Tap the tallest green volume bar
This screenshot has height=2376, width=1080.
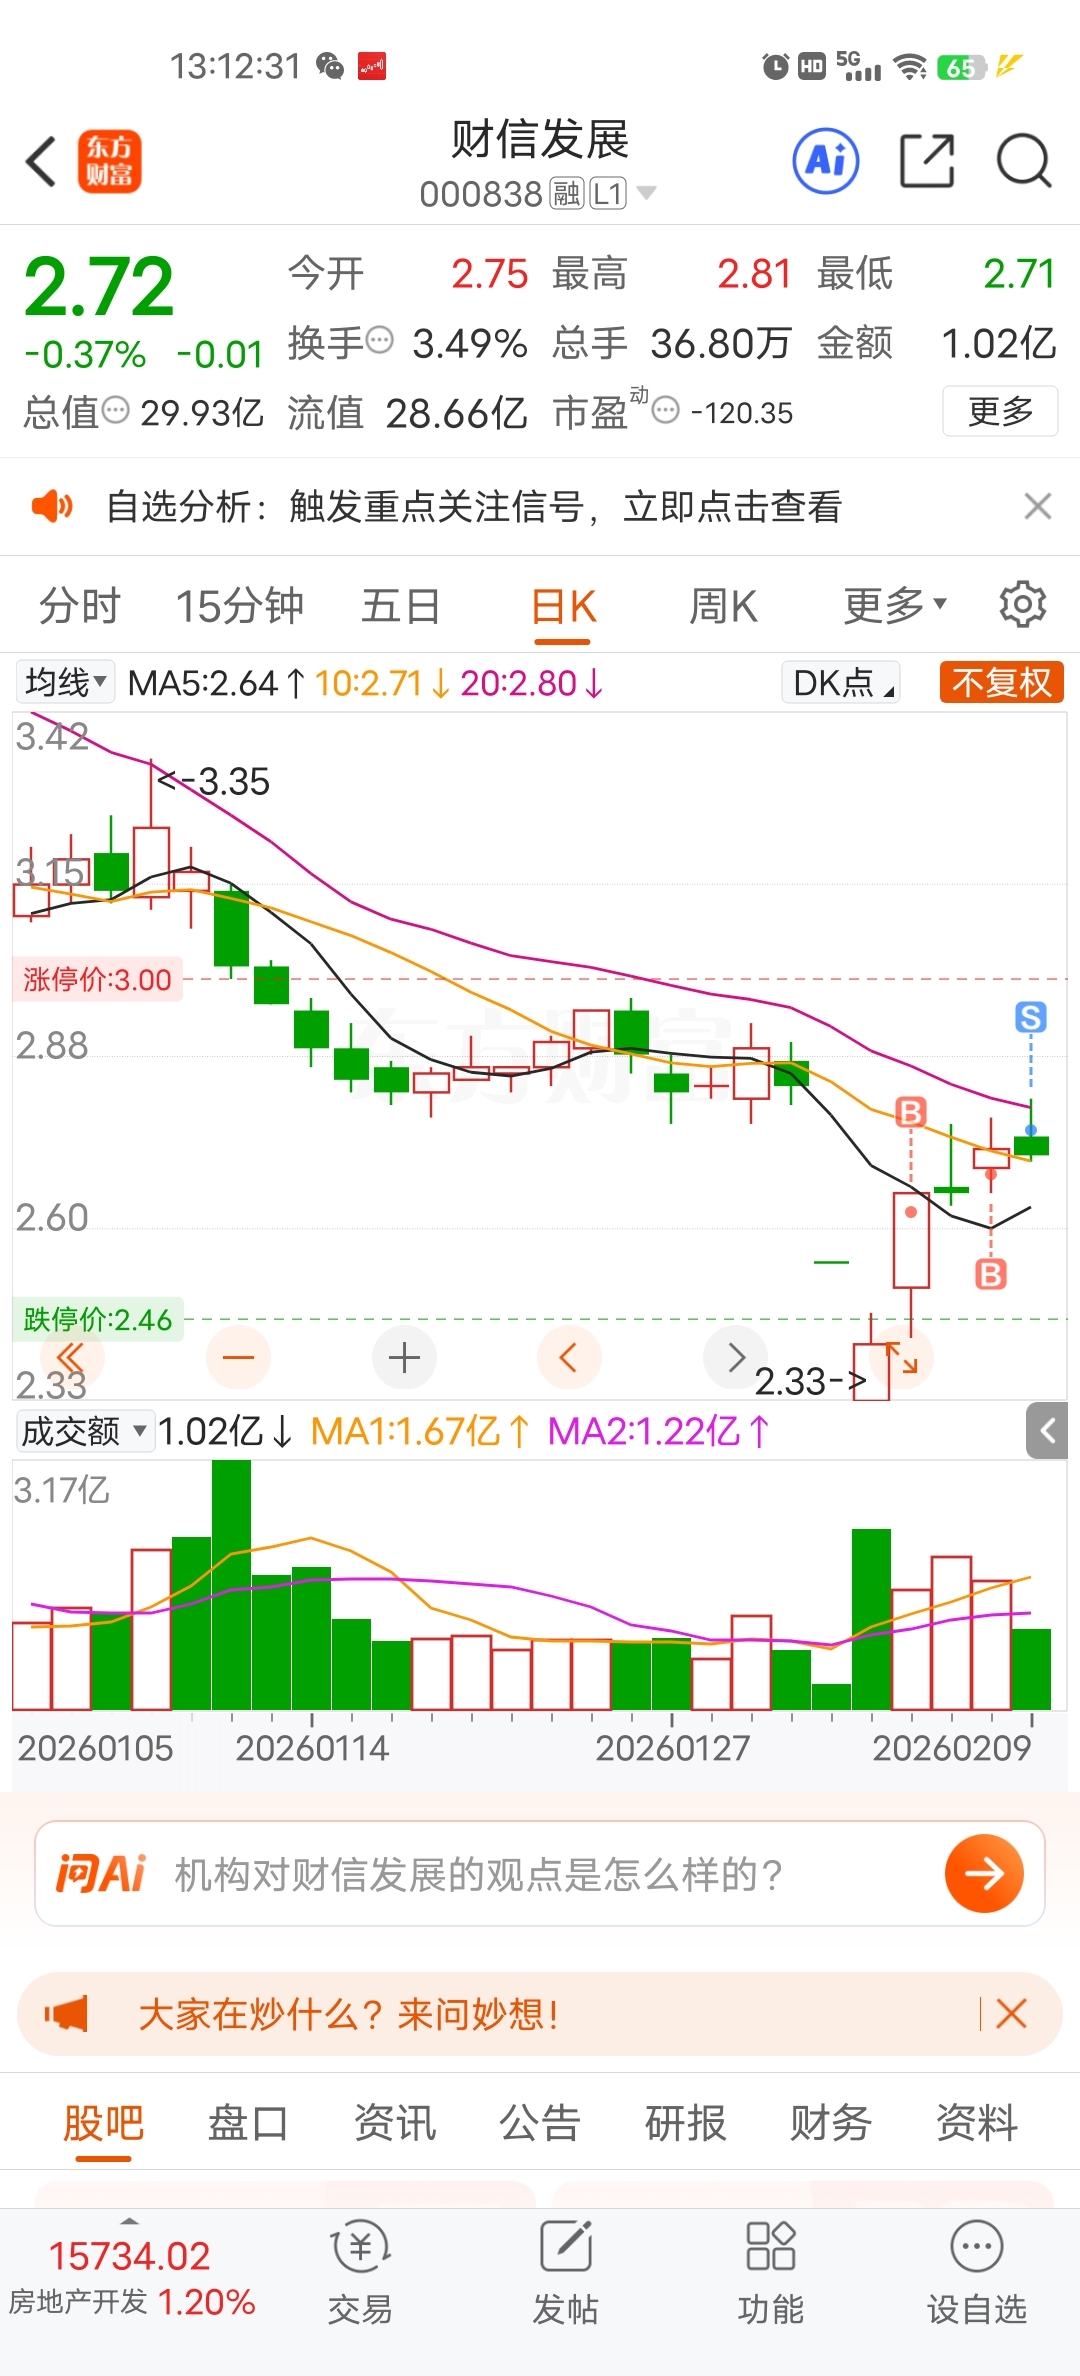coord(231,1585)
